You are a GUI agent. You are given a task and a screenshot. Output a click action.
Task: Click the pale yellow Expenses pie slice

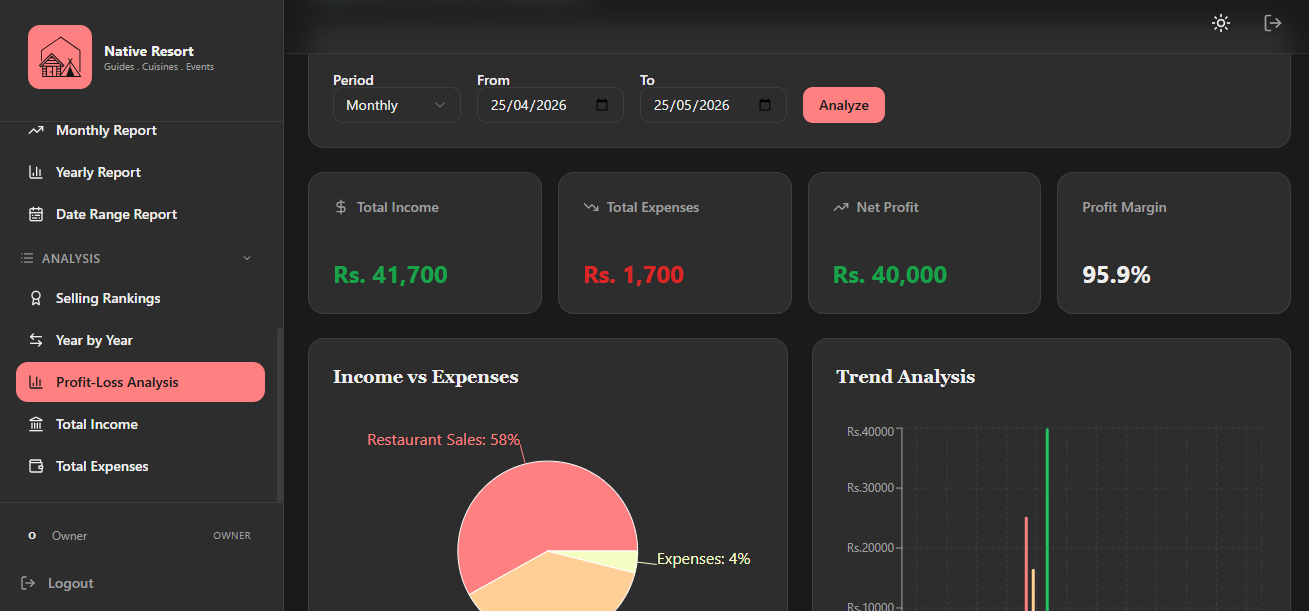click(618, 561)
